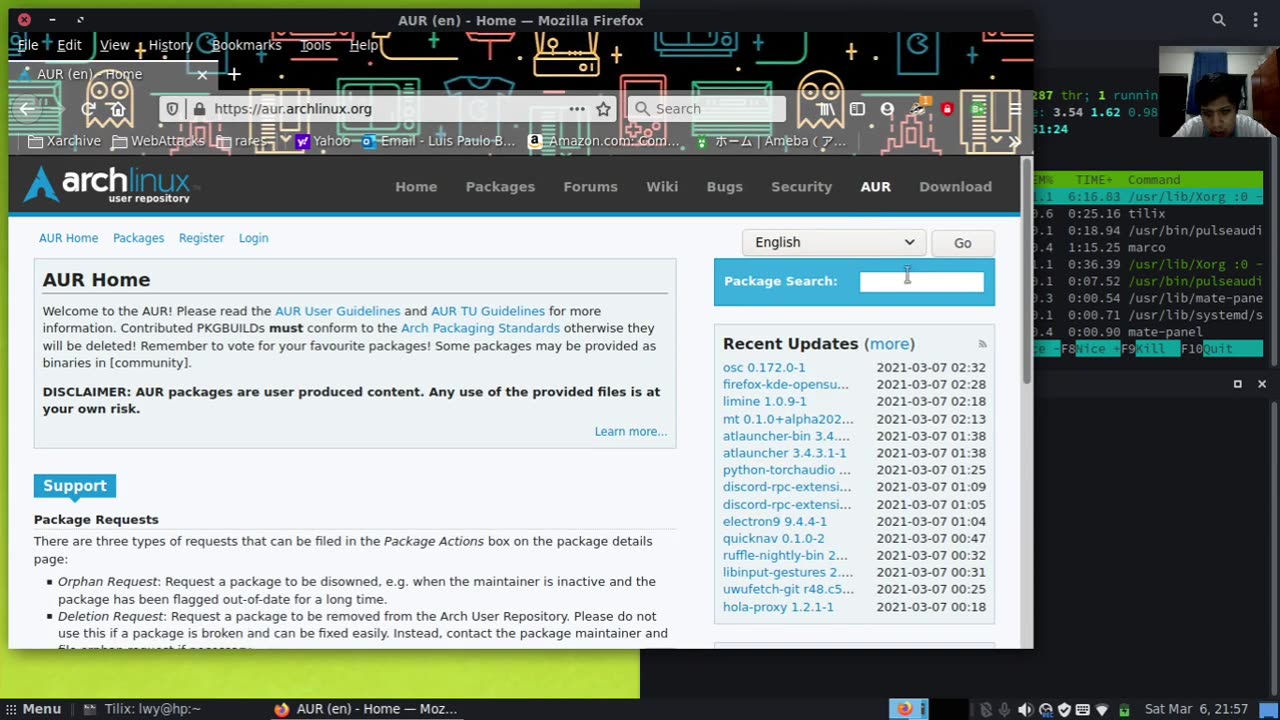Close the Tilix terminal pane
The height and width of the screenshot is (720, 1280).
click(1262, 384)
